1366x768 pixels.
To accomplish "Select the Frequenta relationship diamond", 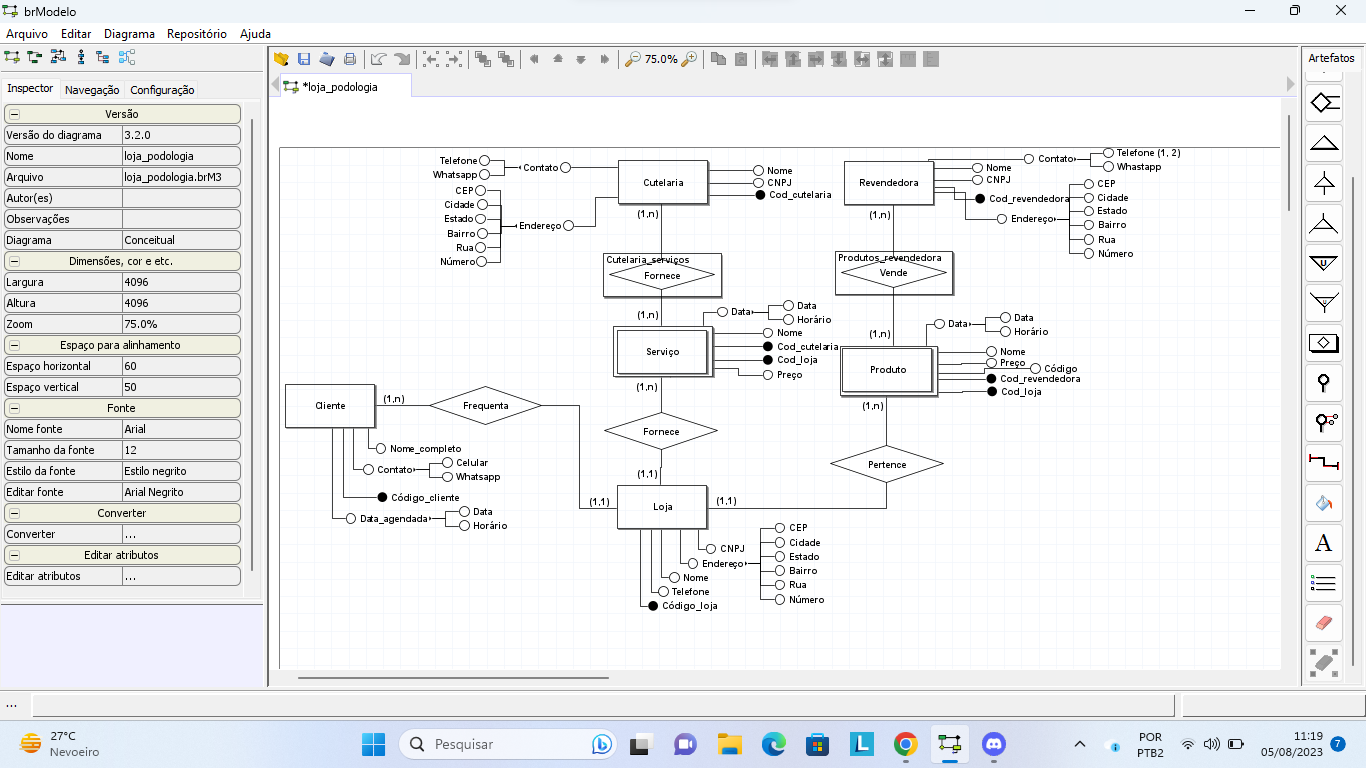I will 486,405.
